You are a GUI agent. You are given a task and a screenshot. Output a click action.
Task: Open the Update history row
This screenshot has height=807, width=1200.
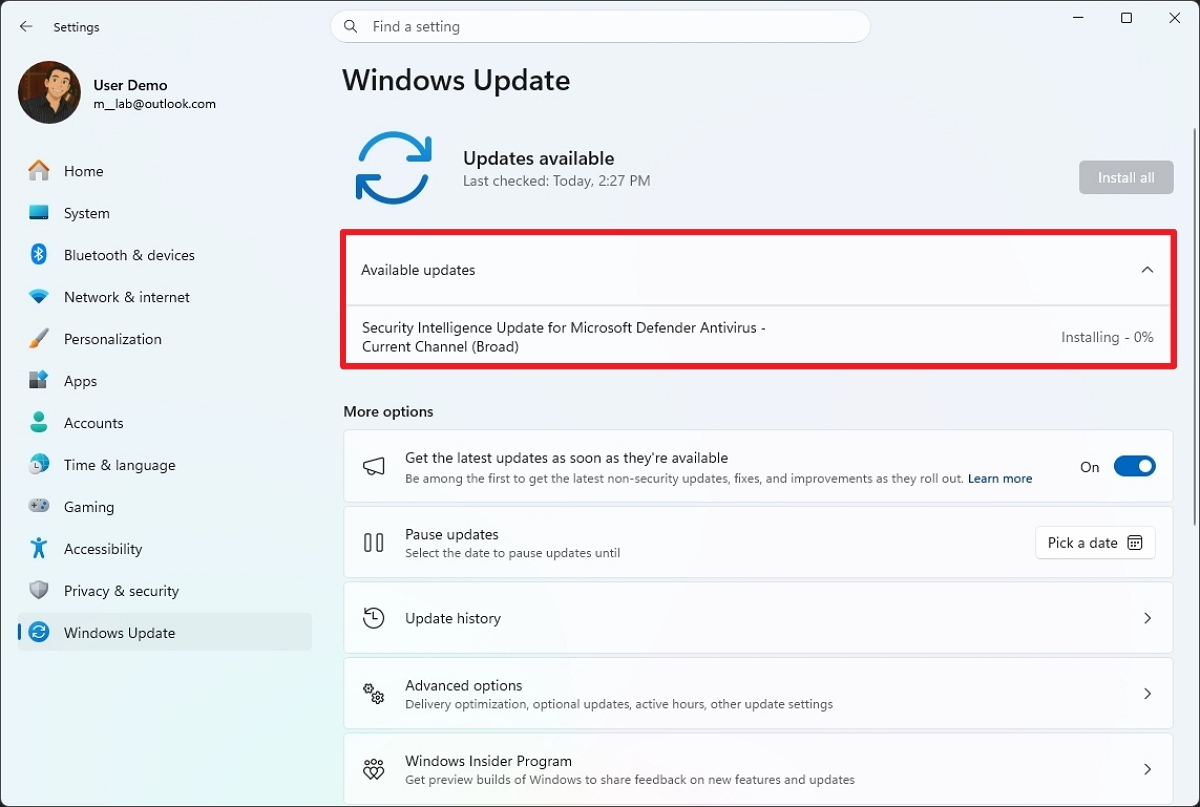point(758,618)
